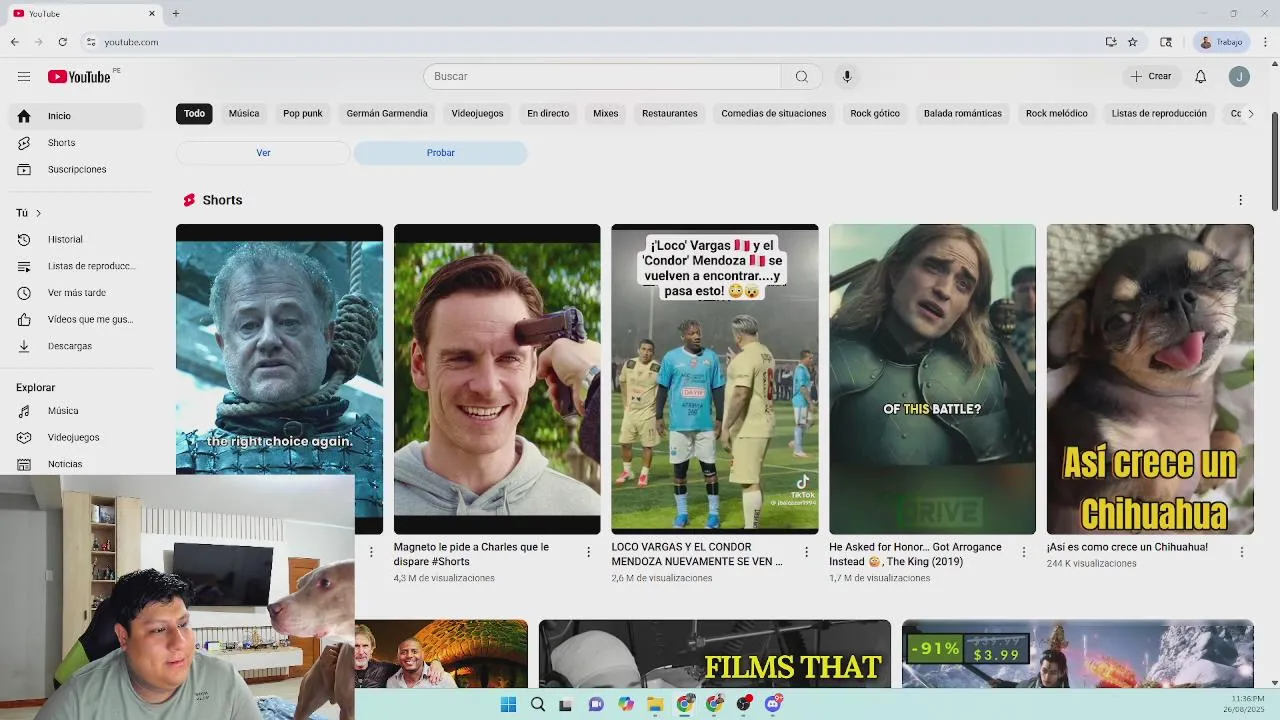Click the magnifier search button
The image size is (1280, 720).
801,76
